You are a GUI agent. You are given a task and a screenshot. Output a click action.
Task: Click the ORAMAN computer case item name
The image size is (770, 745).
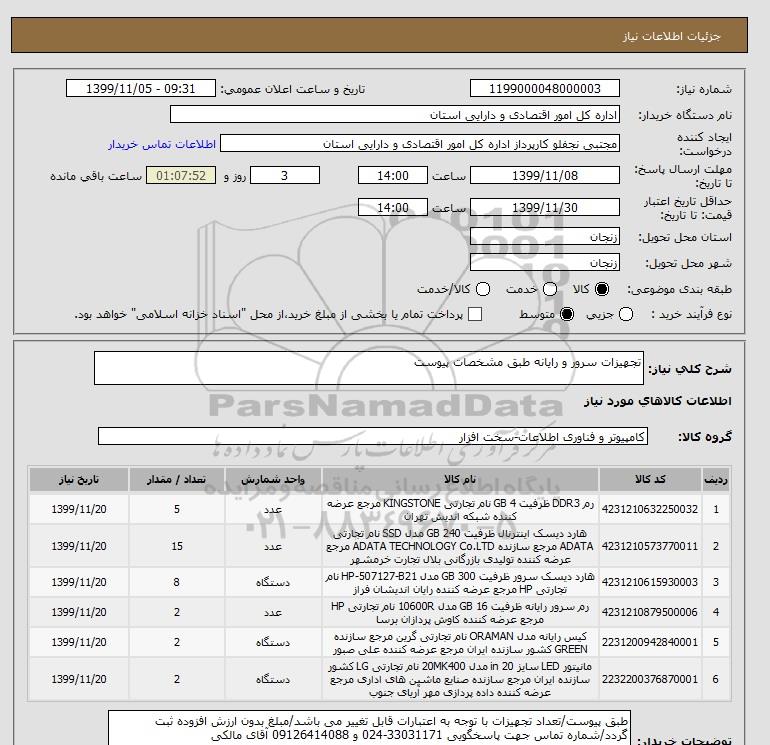click(x=460, y=643)
